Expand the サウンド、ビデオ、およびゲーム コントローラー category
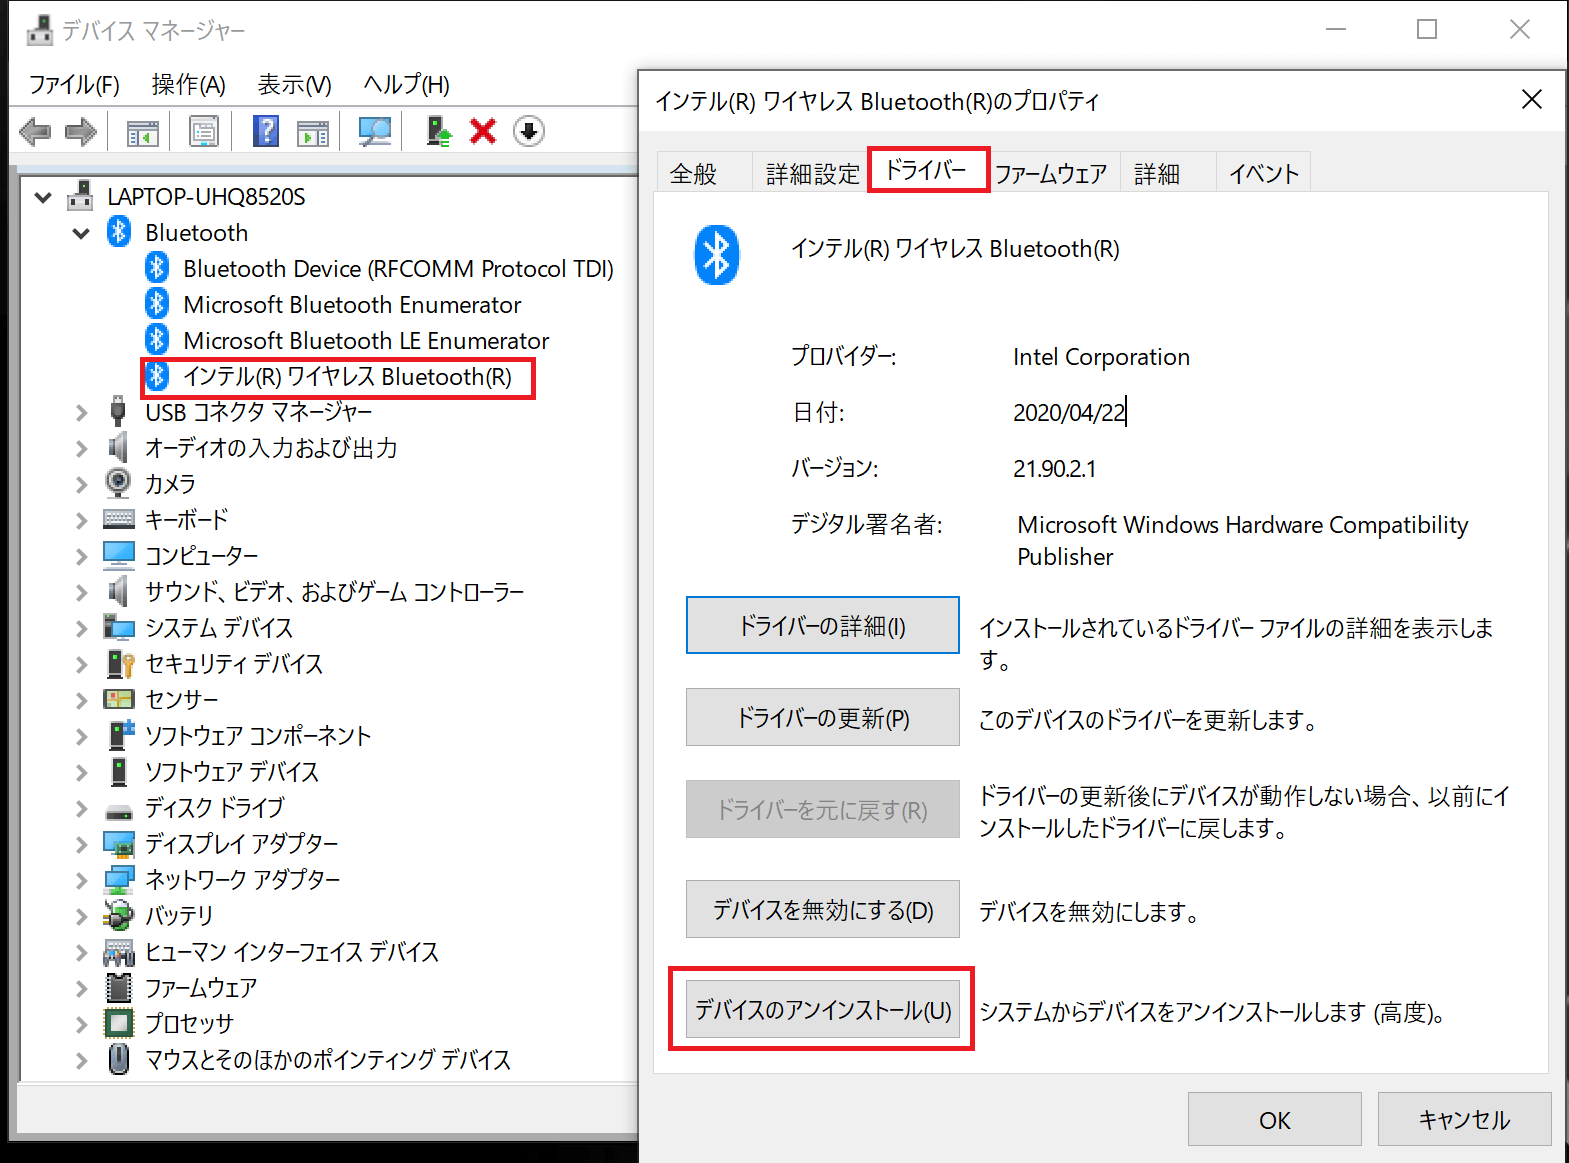1569x1163 pixels. click(81, 593)
